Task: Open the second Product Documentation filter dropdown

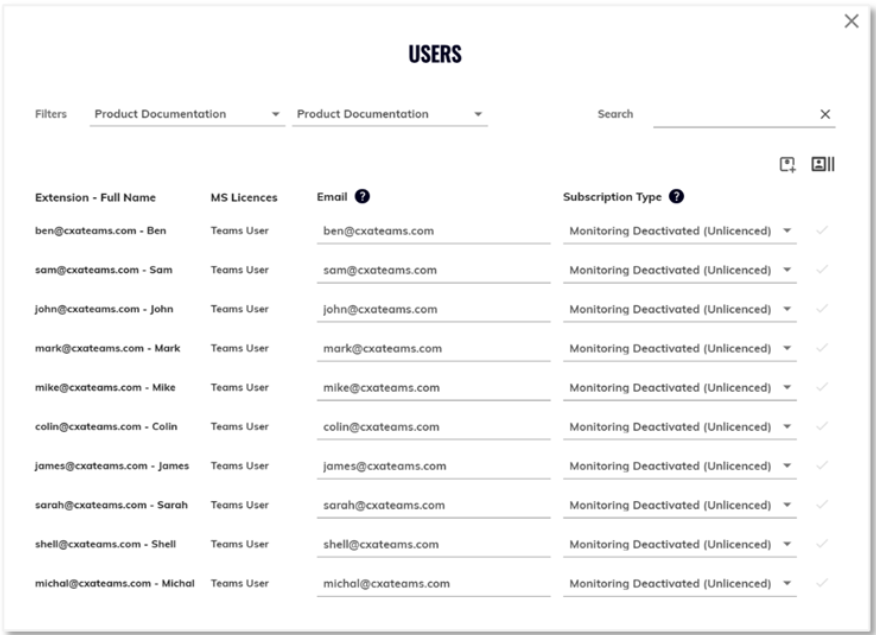Action: [x=389, y=114]
